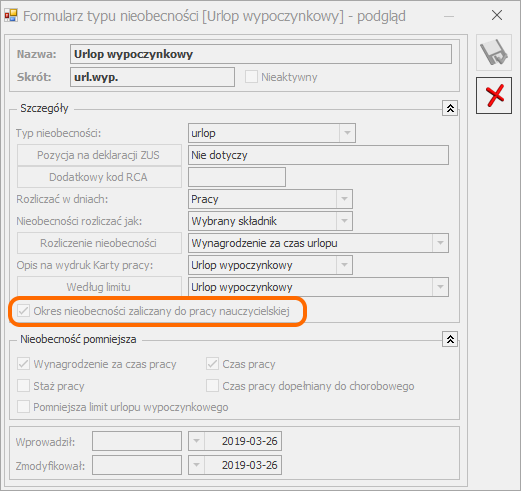This screenshot has height=491, width=521.
Task: Click the Rozliczenie nieobecności button
Action: [x=99, y=243]
